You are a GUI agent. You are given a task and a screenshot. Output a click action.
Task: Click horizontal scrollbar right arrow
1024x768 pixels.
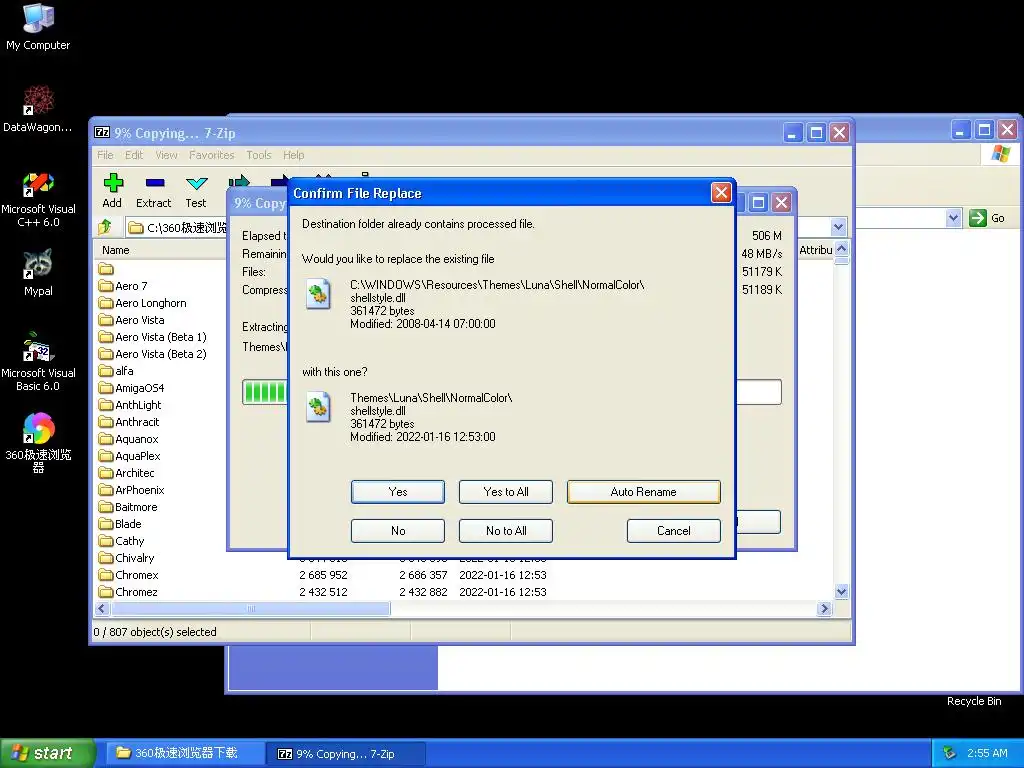[x=824, y=609]
